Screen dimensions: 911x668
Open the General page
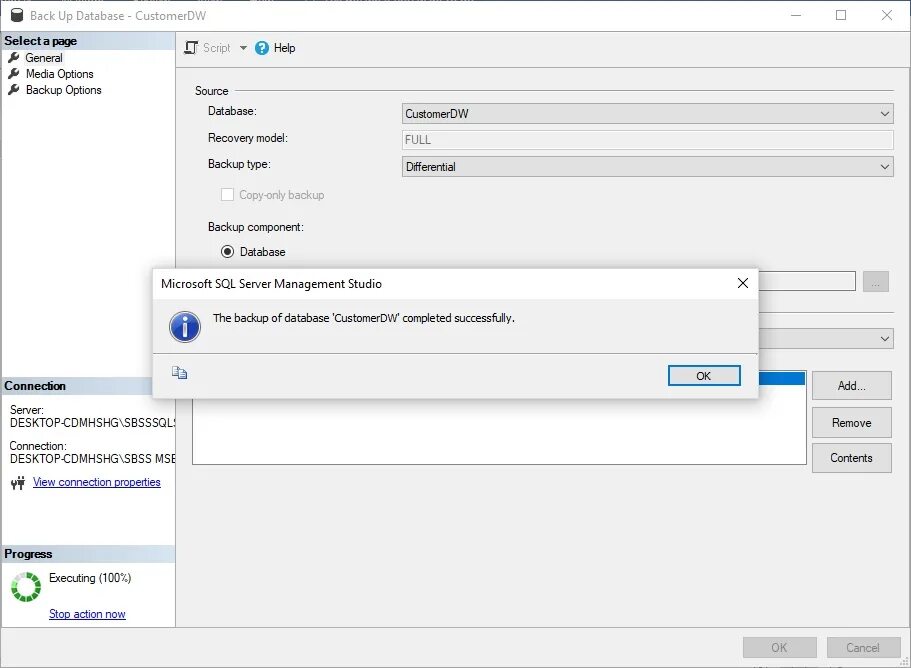[44, 58]
